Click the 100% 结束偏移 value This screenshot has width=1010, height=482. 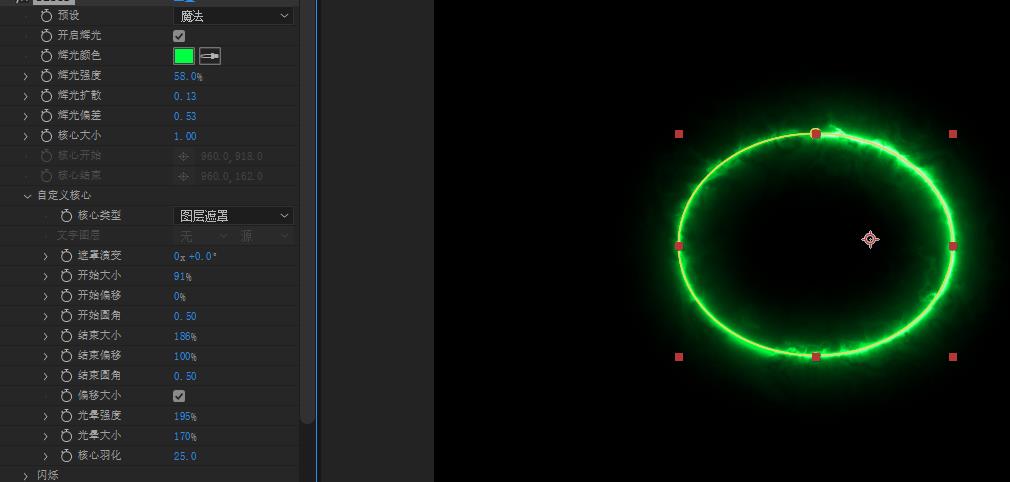coord(185,356)
